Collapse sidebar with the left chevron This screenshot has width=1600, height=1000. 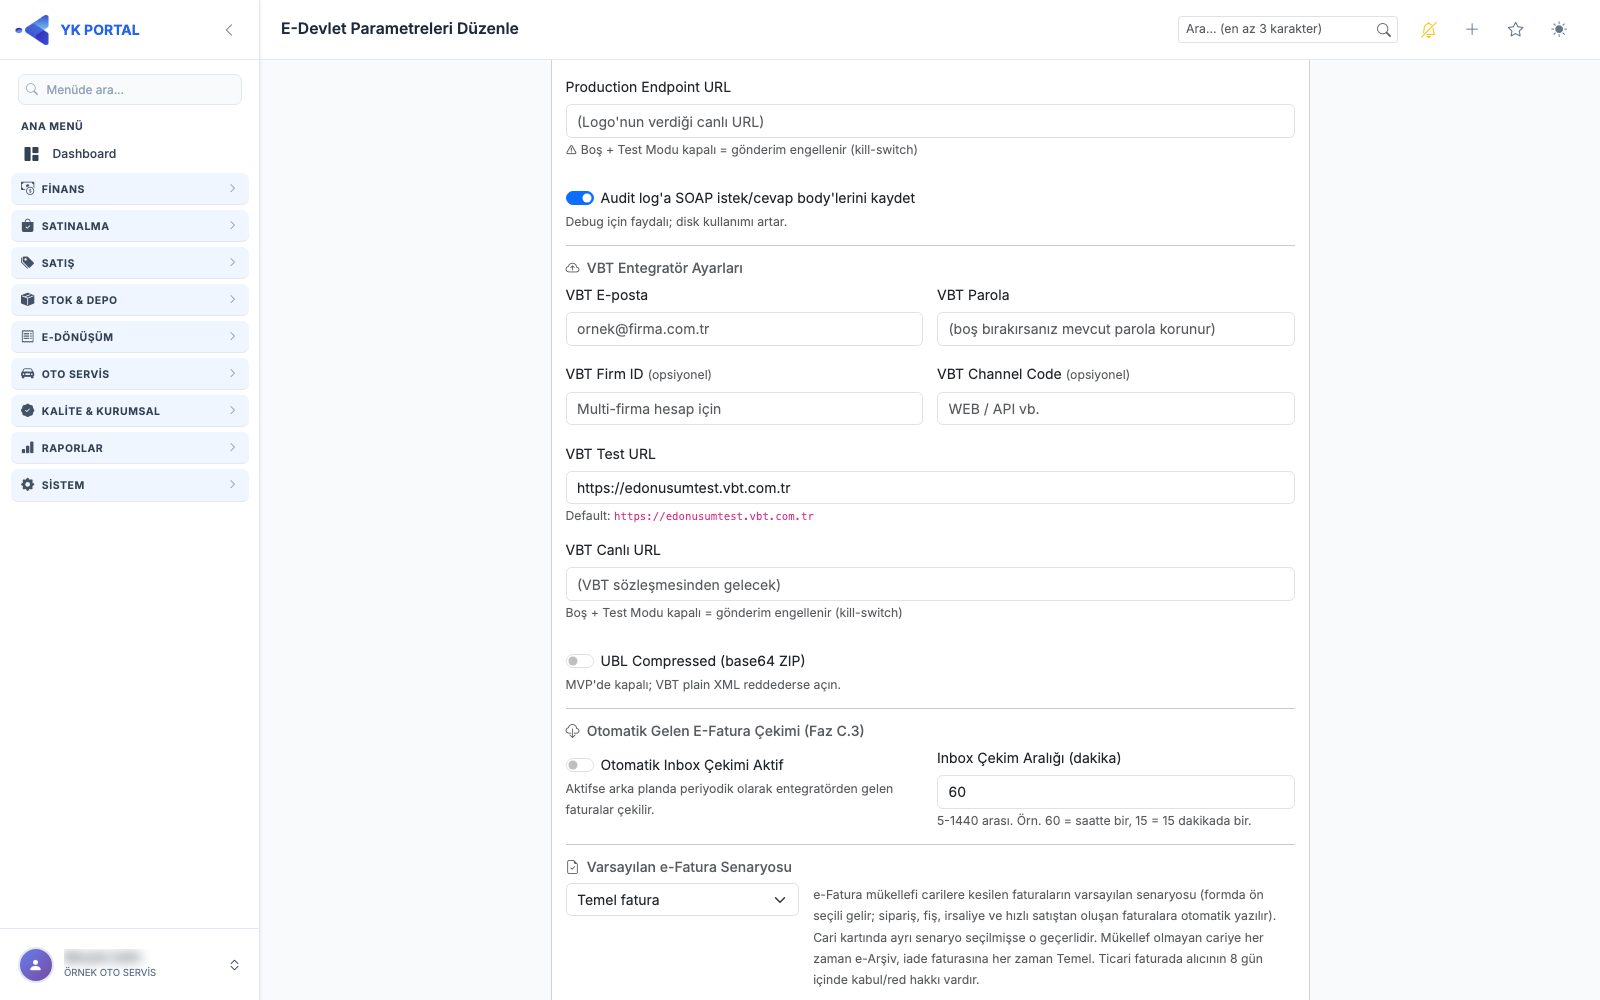click(229, 30)
